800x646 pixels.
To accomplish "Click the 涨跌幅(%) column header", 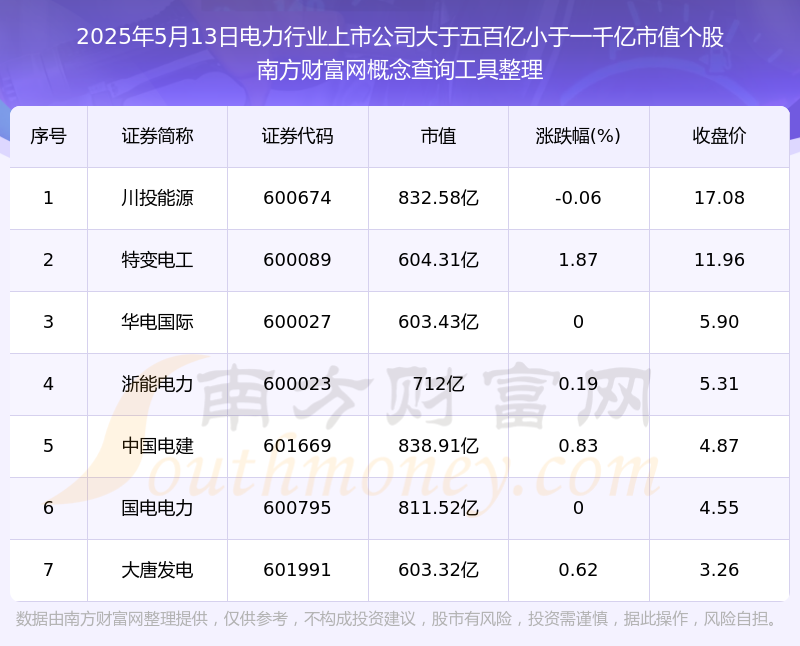I will coord(578,136).
